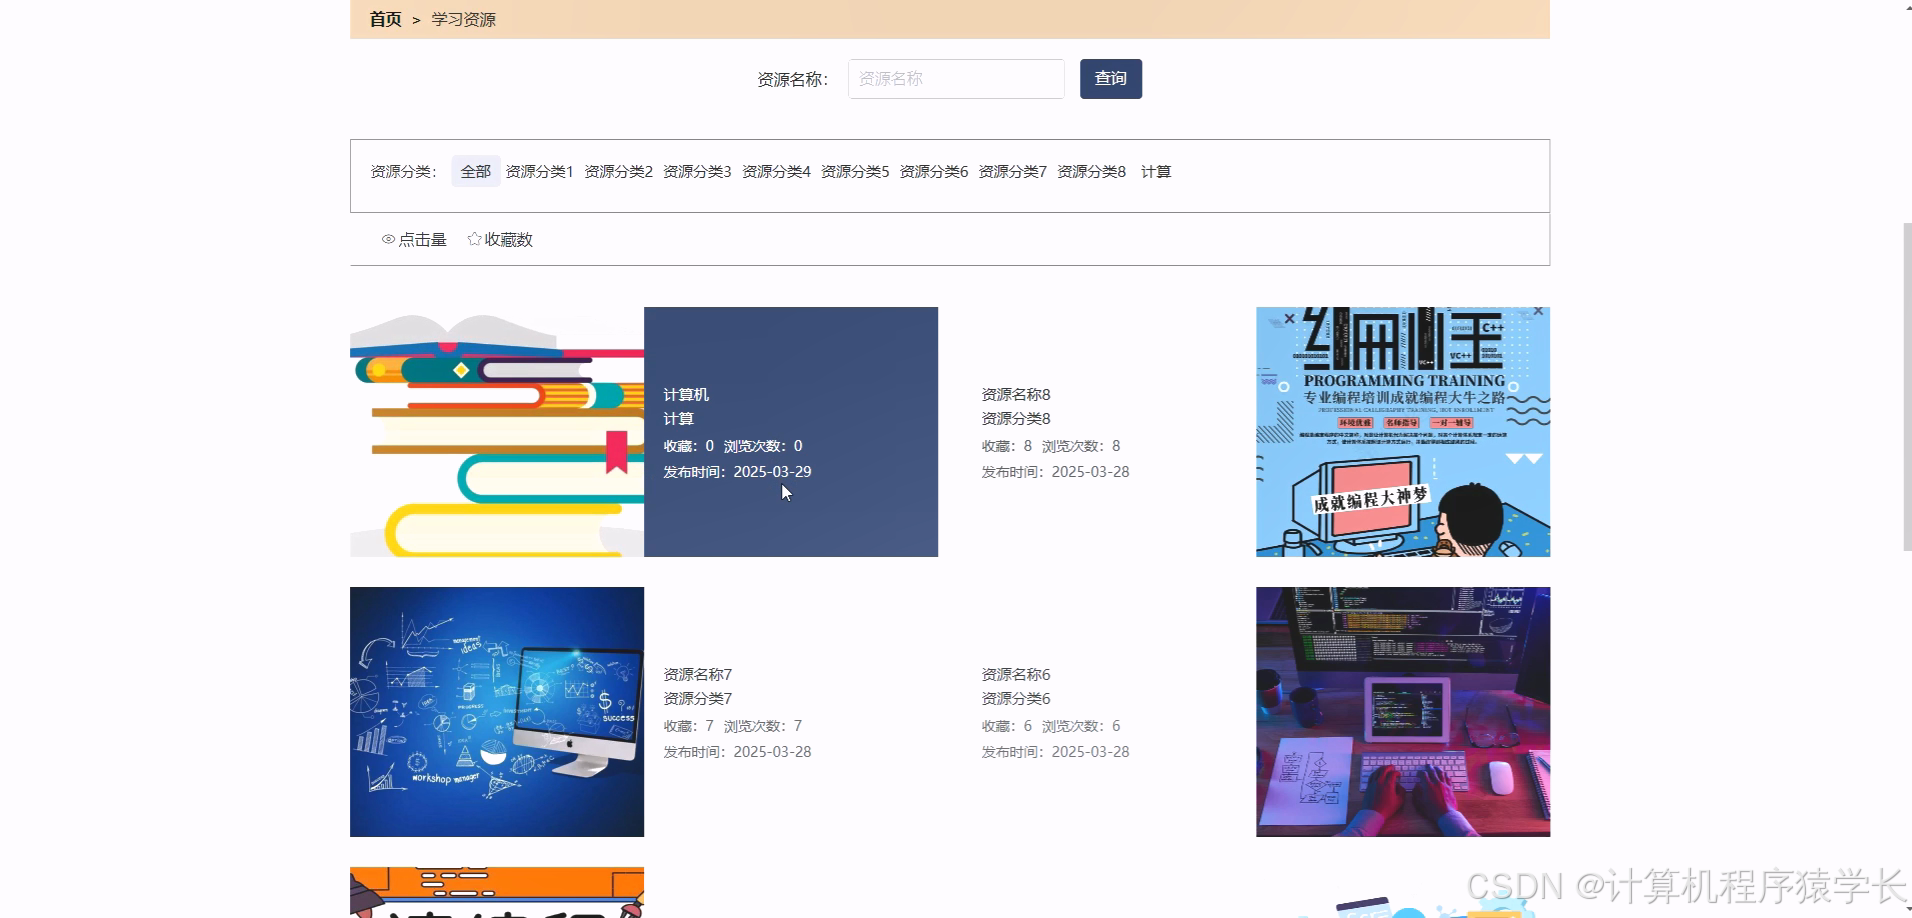Sort resources by 收藏数 star icon
The height and width of the screenshot is (918, 1912).
point(474,239)
